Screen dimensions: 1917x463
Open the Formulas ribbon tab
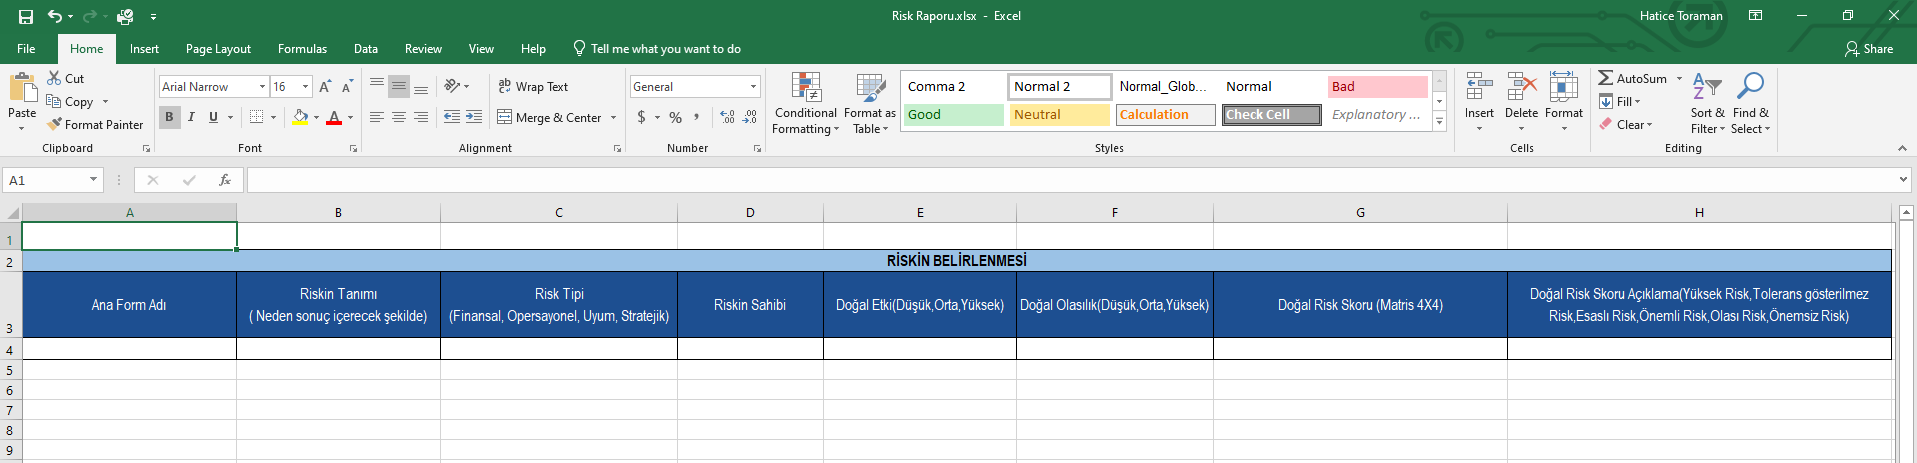coord(302,49)
